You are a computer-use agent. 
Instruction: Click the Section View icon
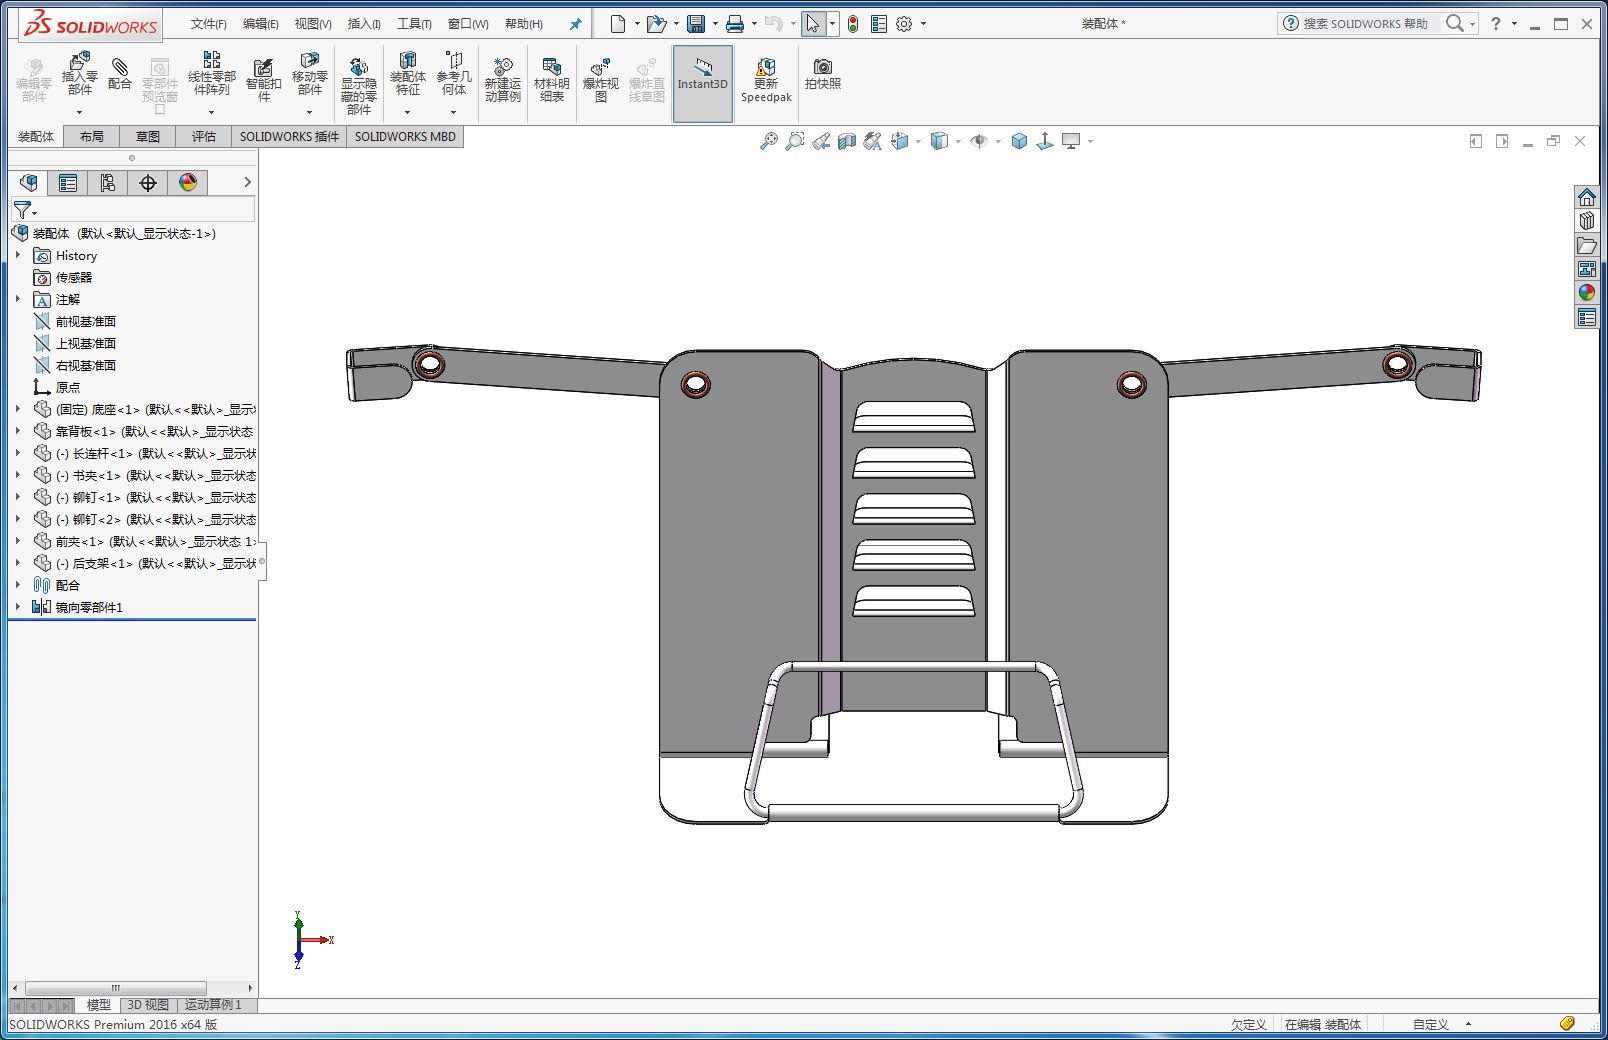[847, 142]
